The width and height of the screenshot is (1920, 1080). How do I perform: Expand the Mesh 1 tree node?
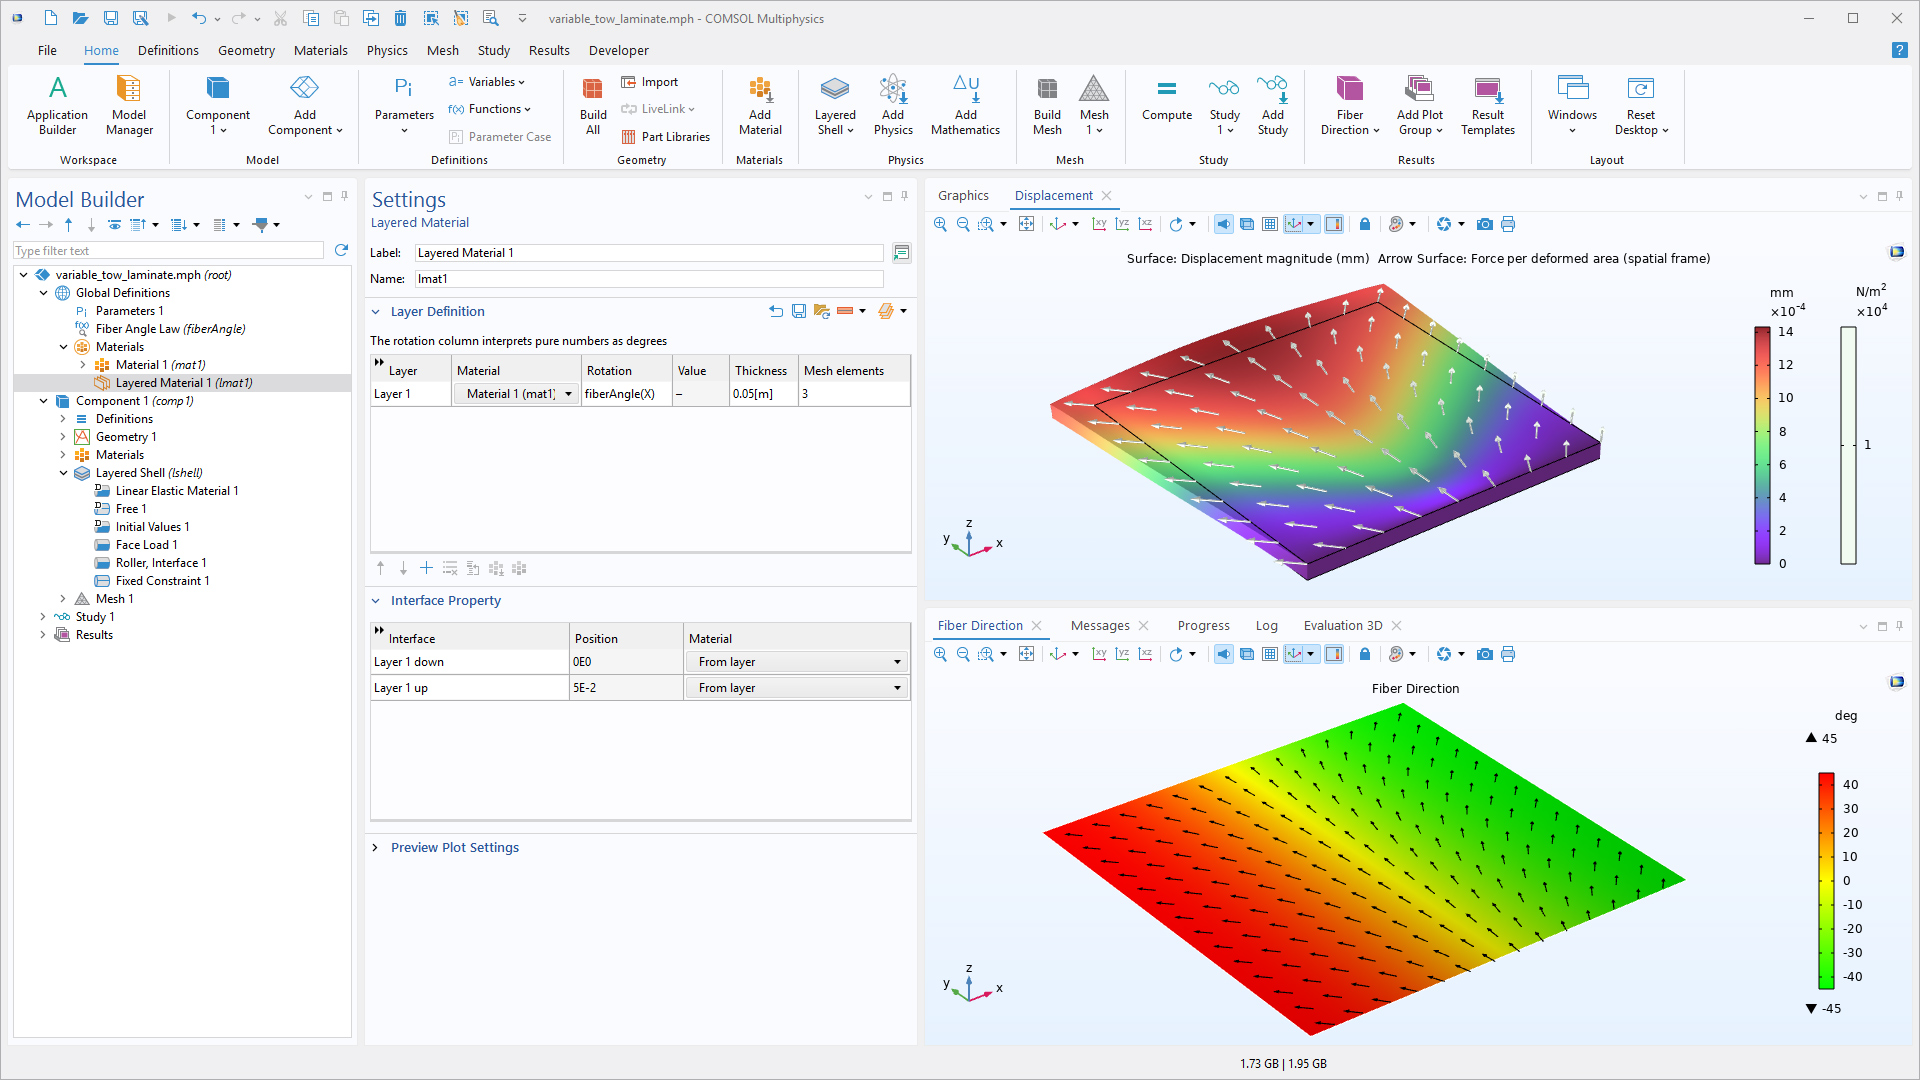pos(63,599)
